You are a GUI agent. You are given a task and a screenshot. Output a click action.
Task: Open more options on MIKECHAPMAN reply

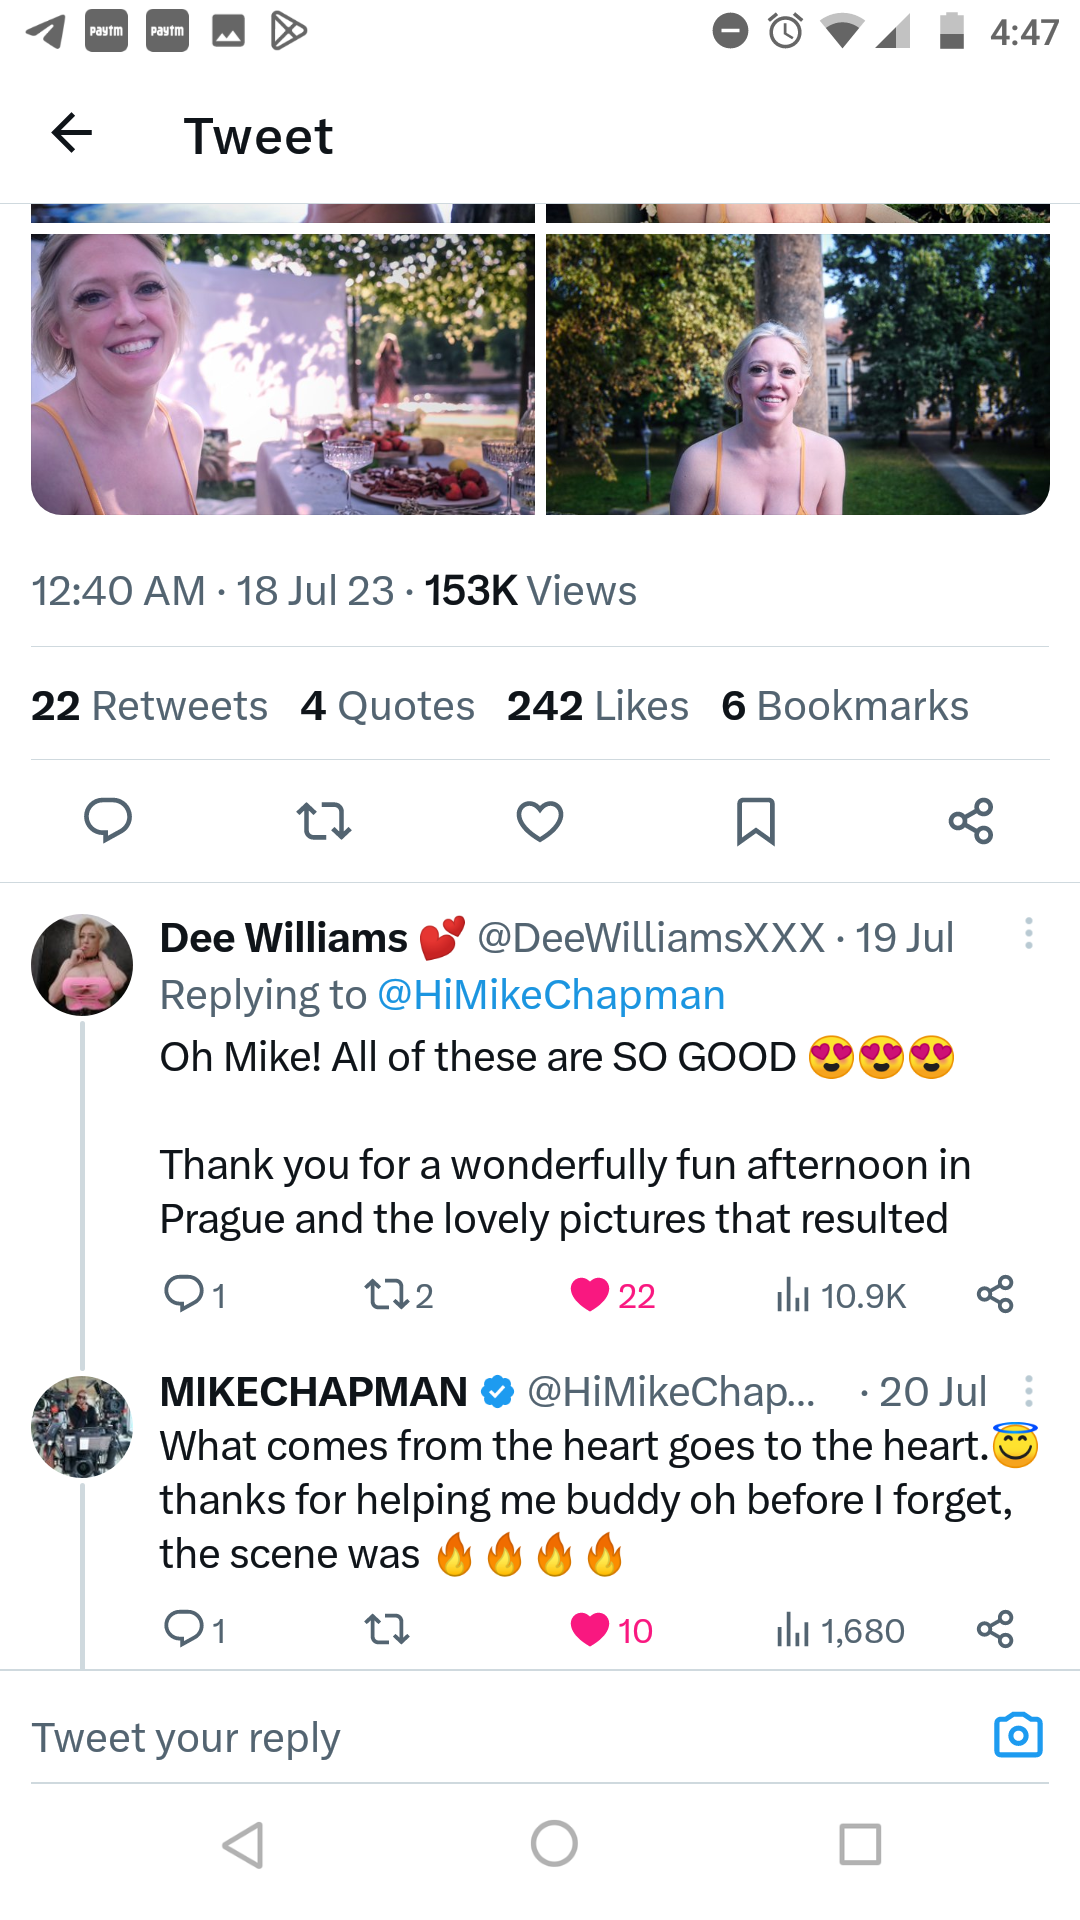[x=1028, y=1391]
